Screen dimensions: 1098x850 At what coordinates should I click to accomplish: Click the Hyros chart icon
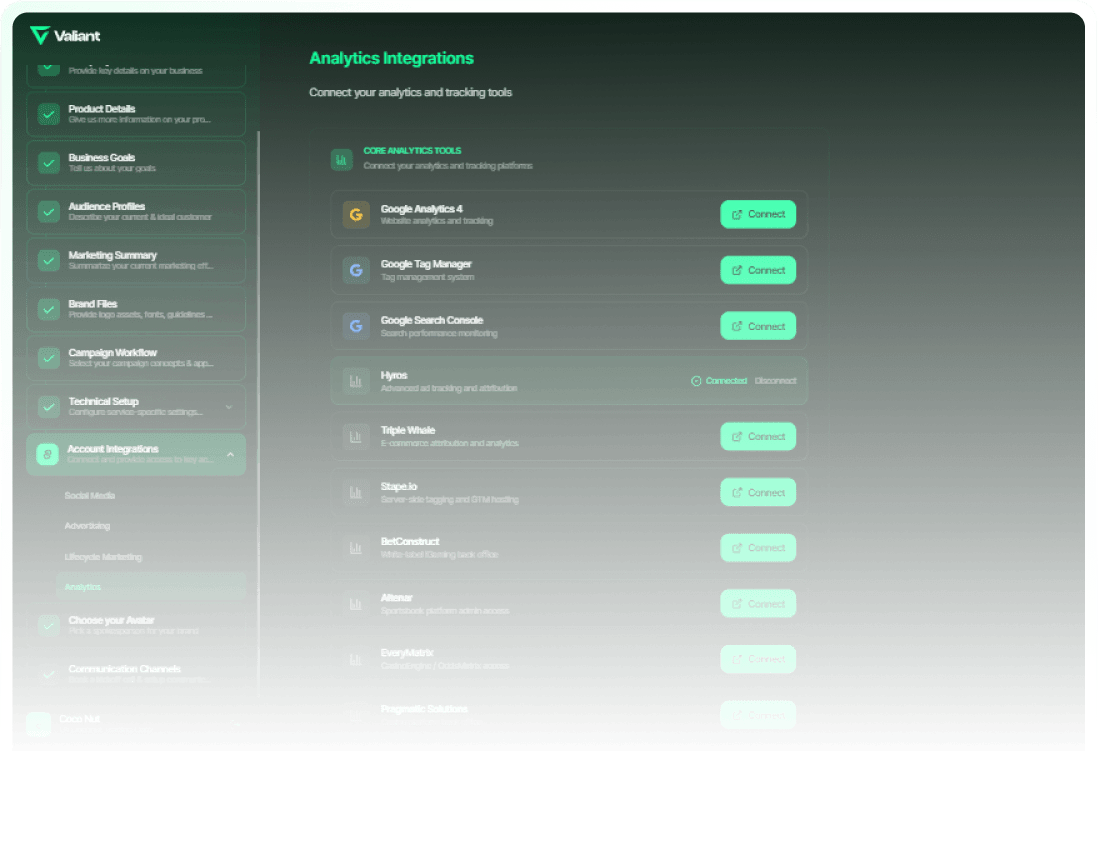click(356, 381)
